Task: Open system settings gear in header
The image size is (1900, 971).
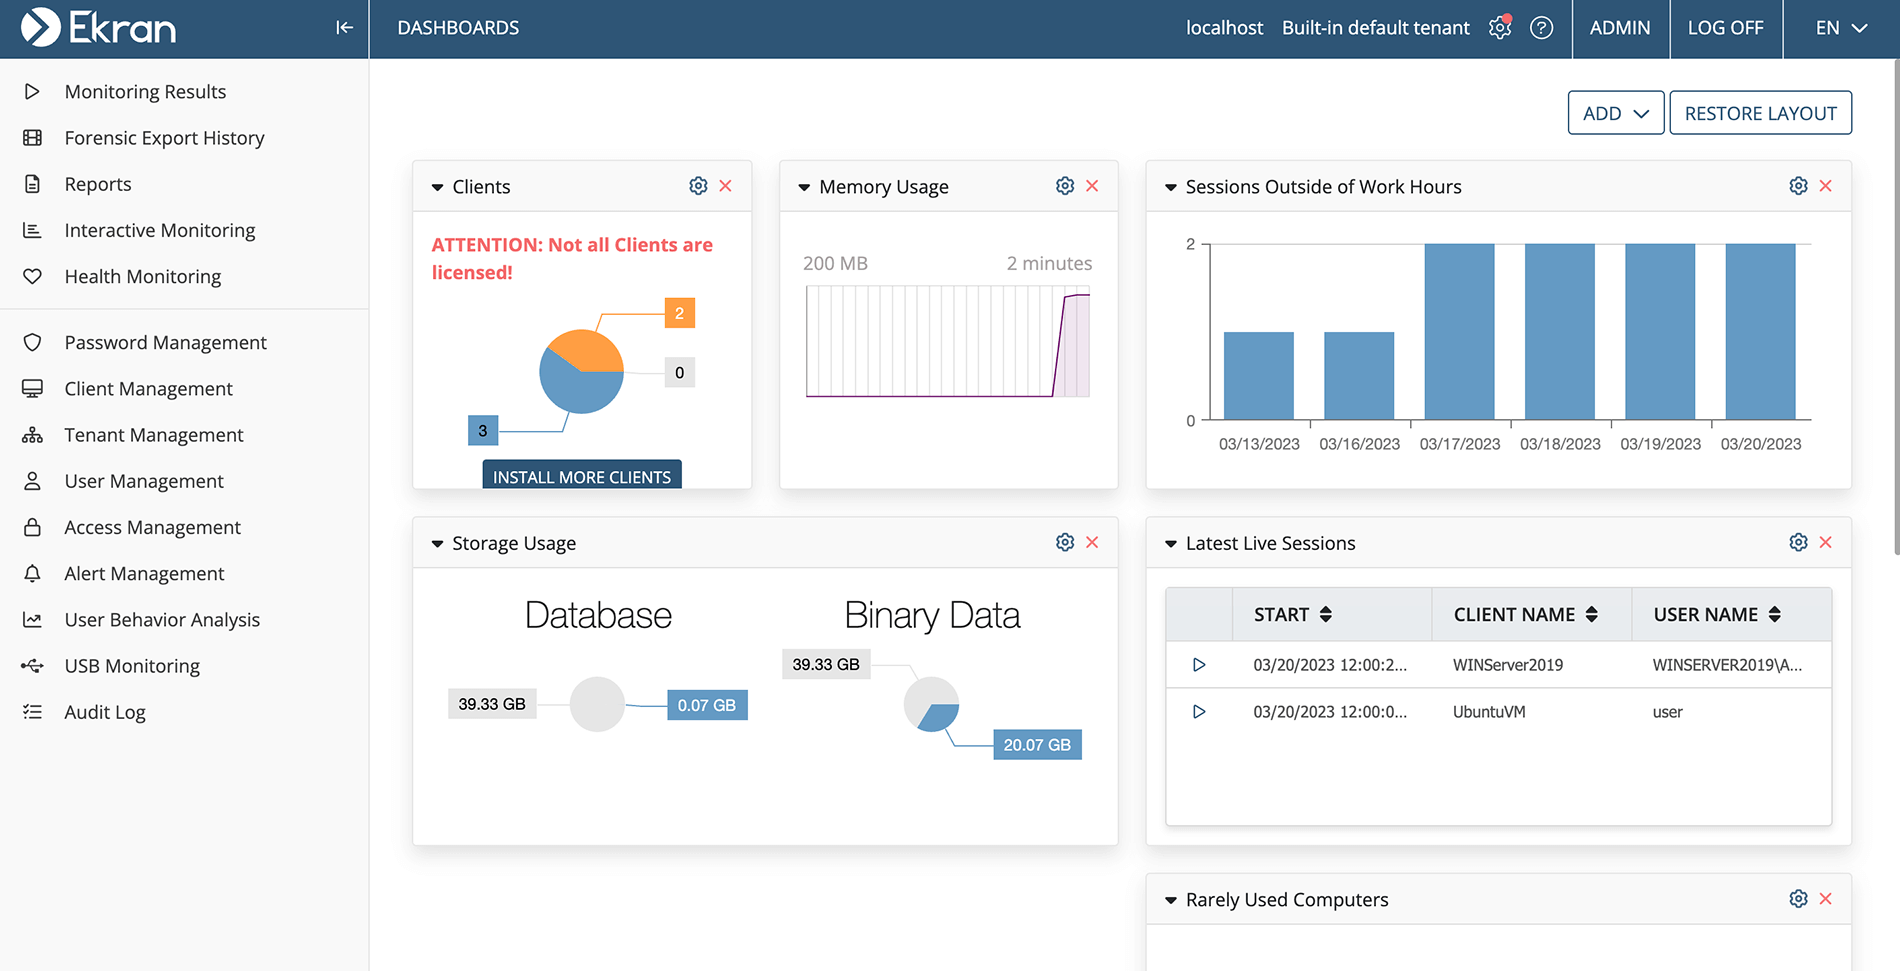Action: tap(1499, 28)
